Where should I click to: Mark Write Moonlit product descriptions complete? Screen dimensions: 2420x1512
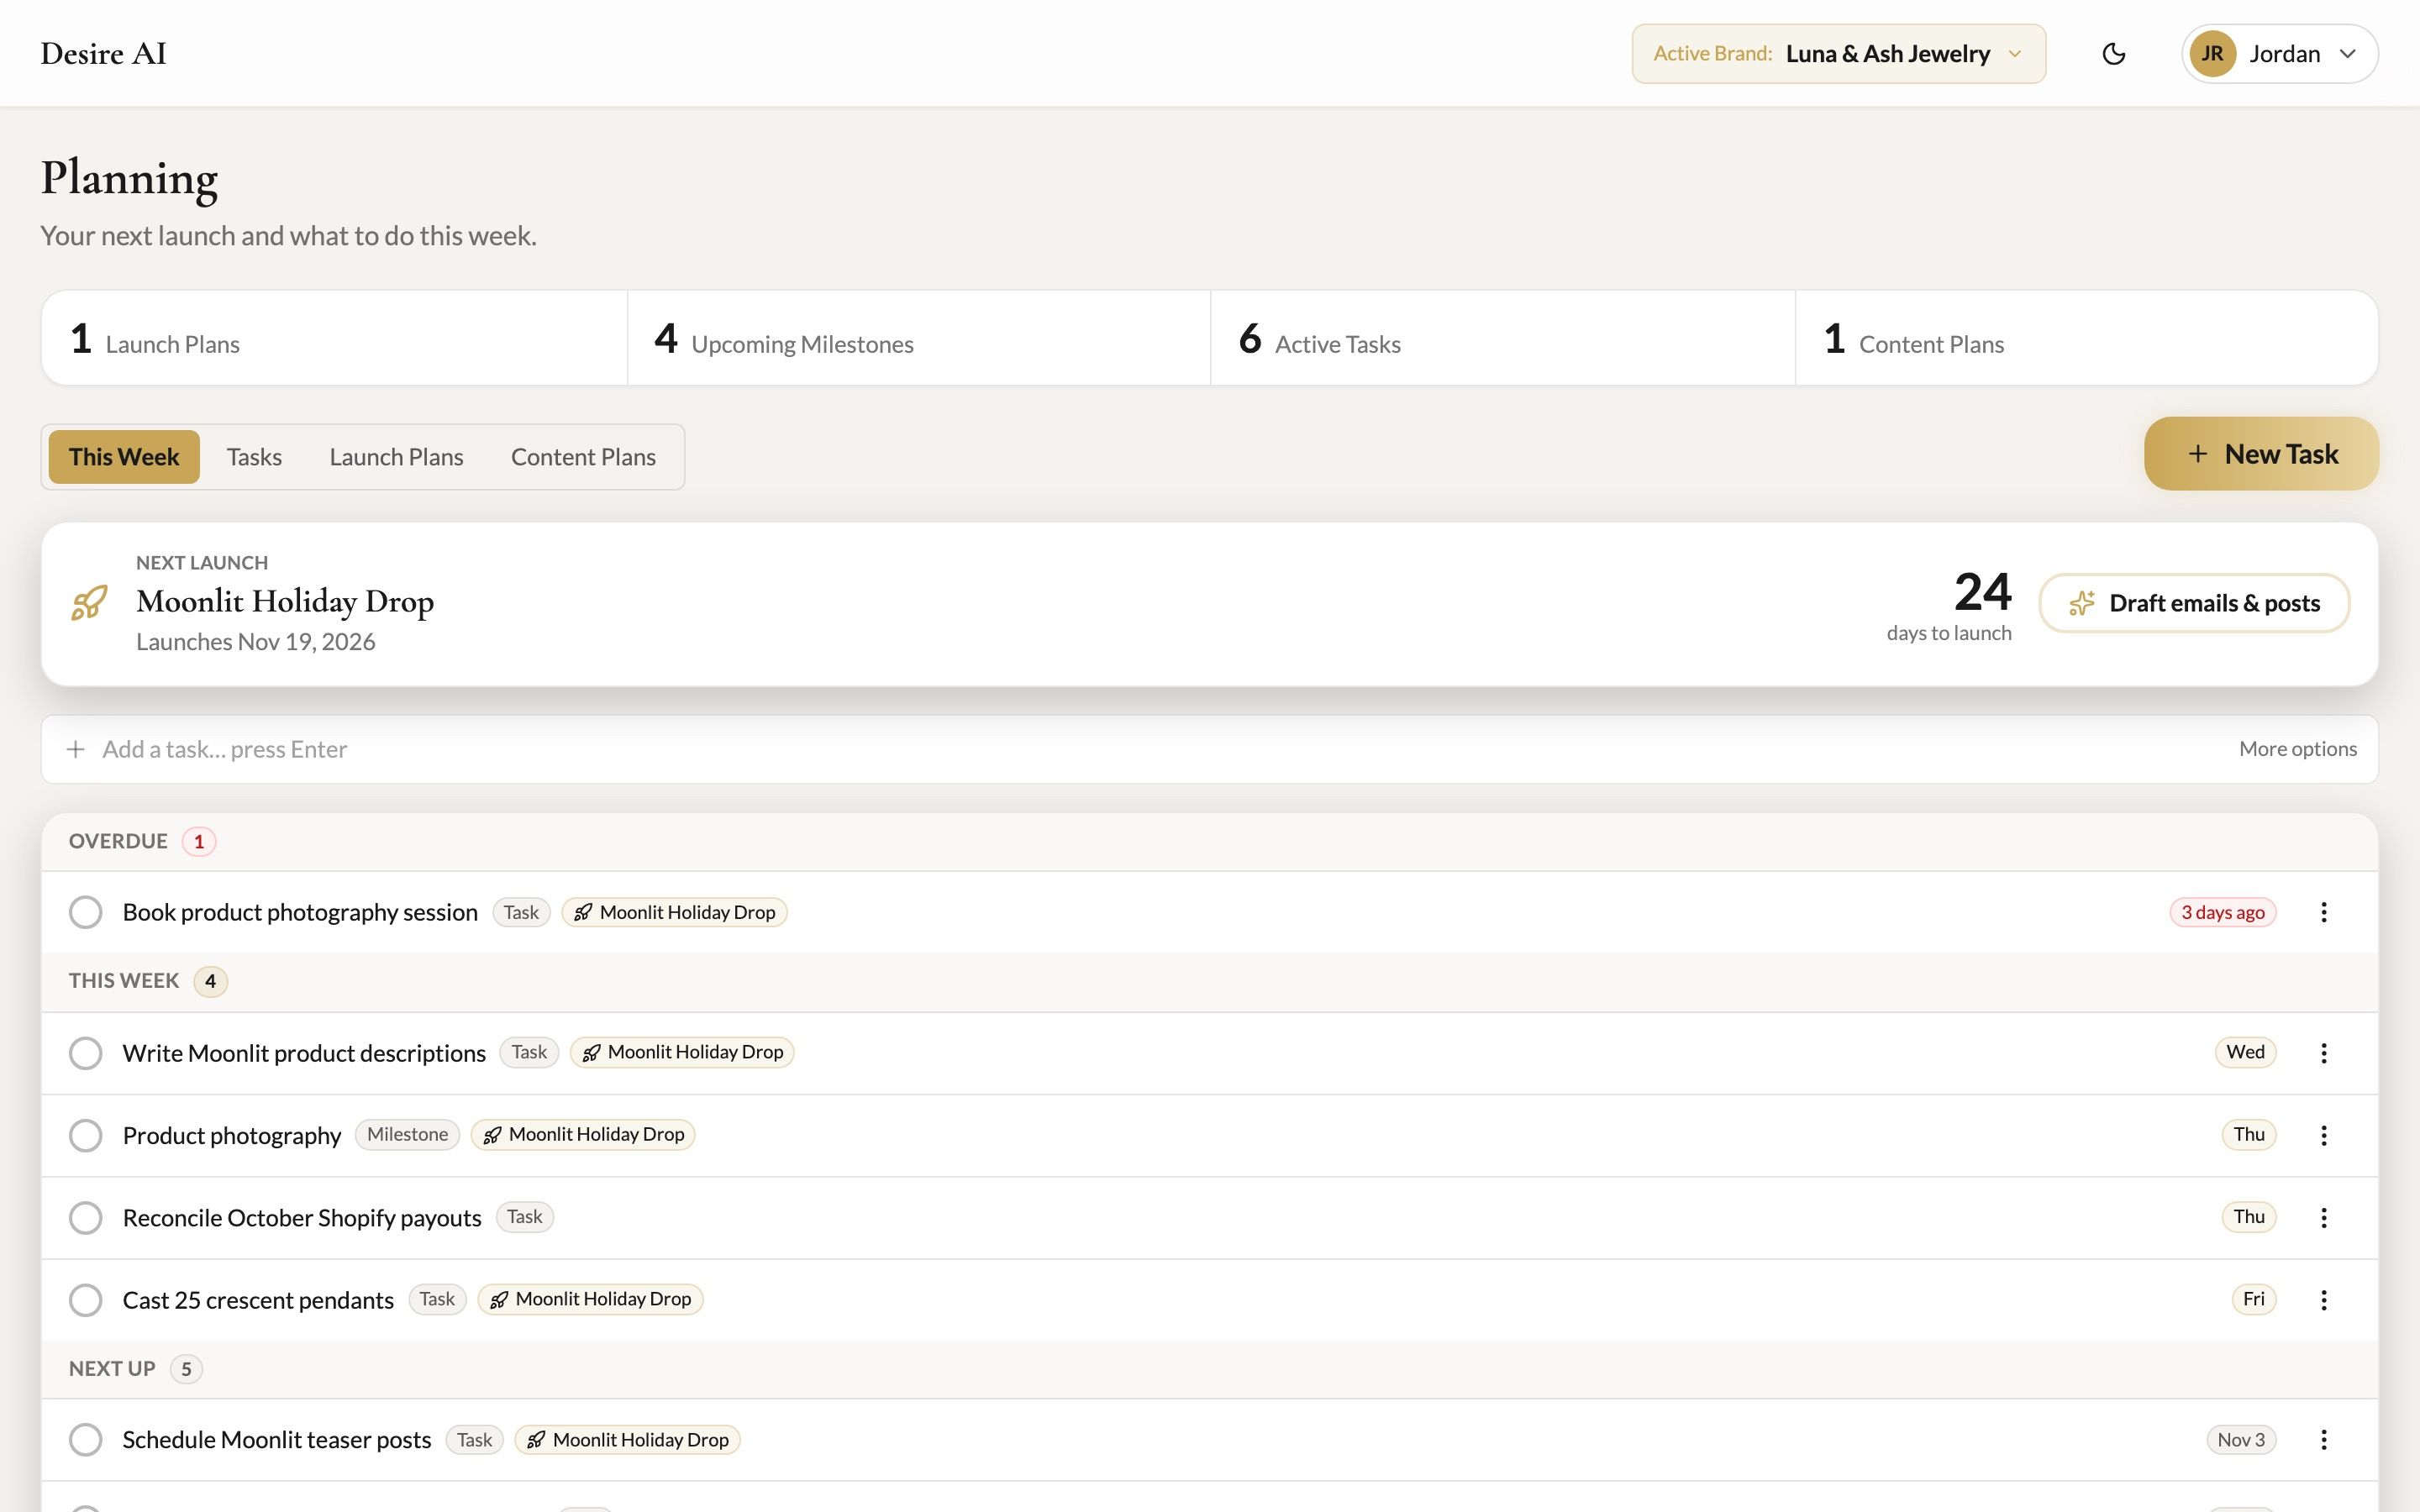[x=86, y=1052]
